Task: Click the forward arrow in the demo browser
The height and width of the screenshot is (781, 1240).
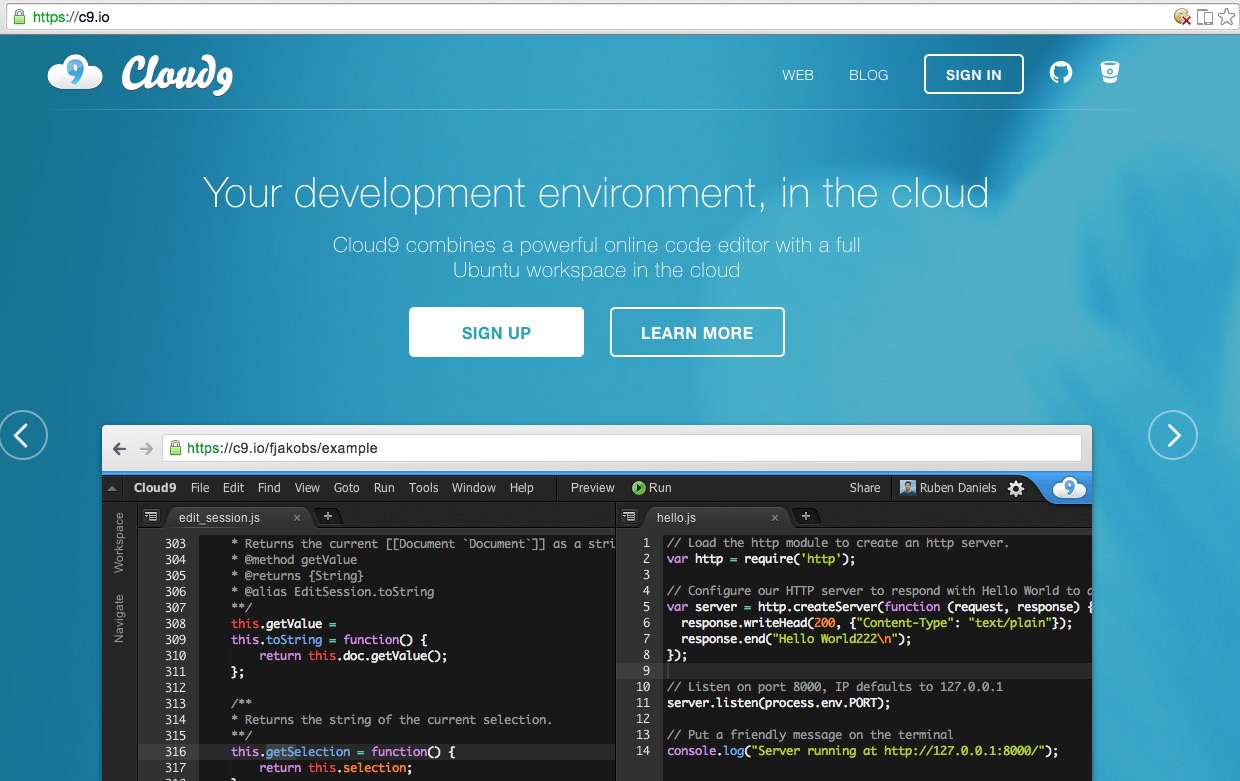Action: [x=146, y=448]
